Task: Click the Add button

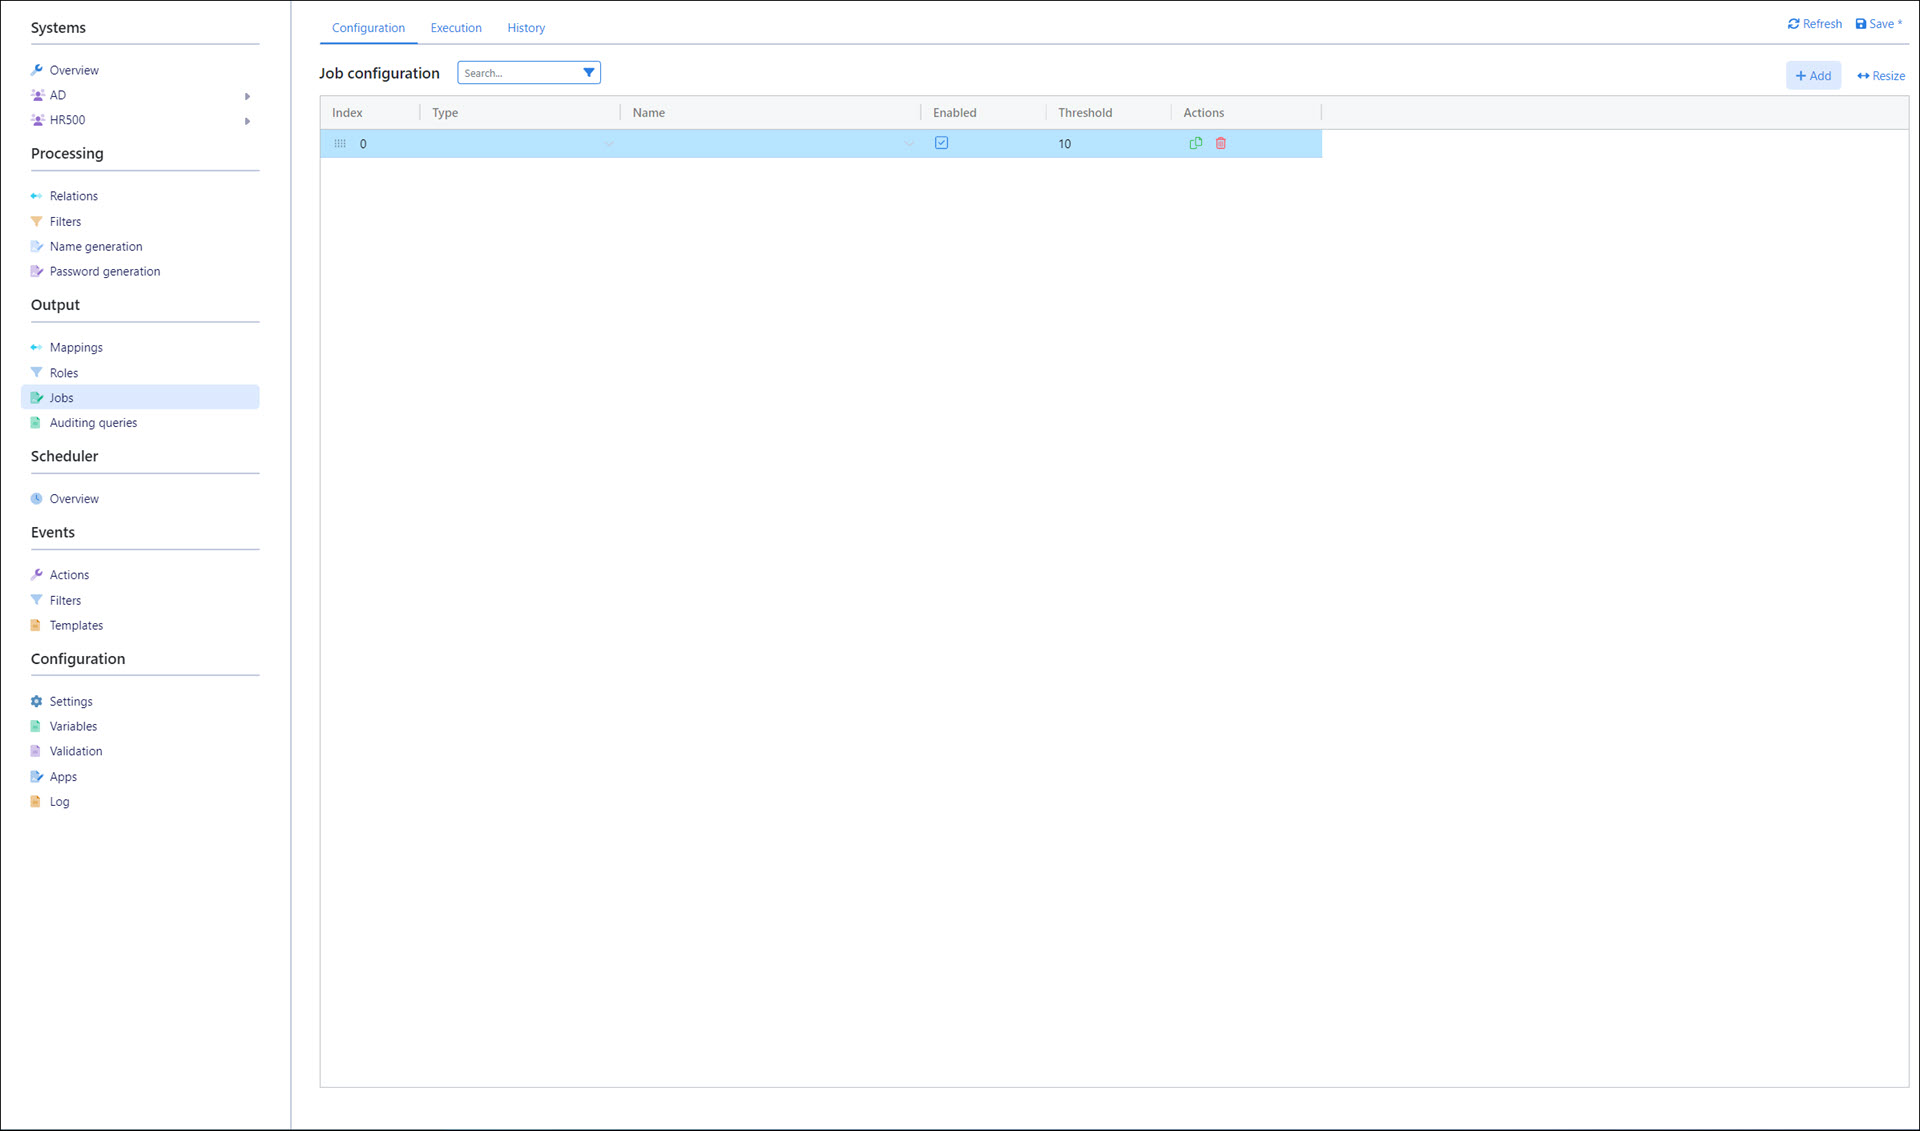Action: [x=1813, y=75]
